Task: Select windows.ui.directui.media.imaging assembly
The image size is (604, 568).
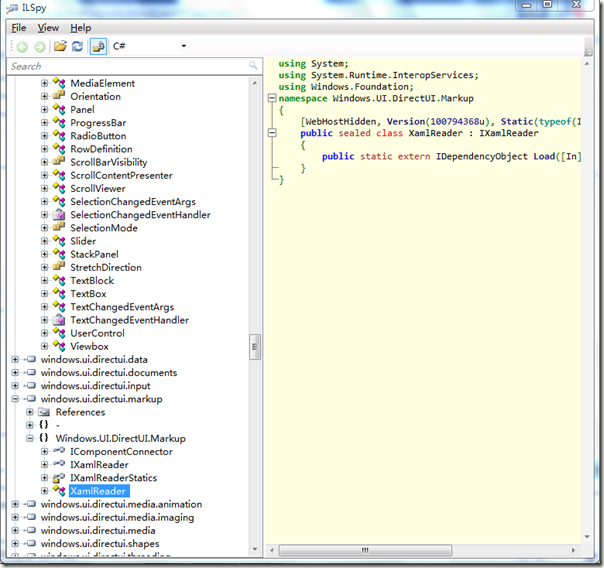Action: click(117, 517)
